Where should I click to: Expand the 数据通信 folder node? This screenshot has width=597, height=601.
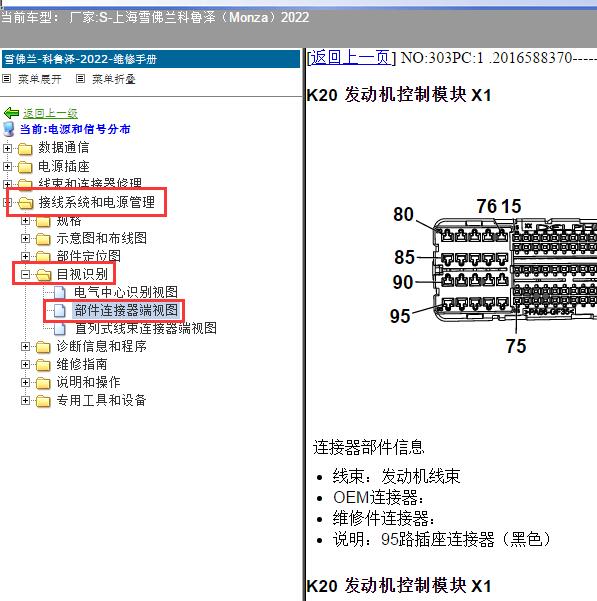click(x=7, y=148)
